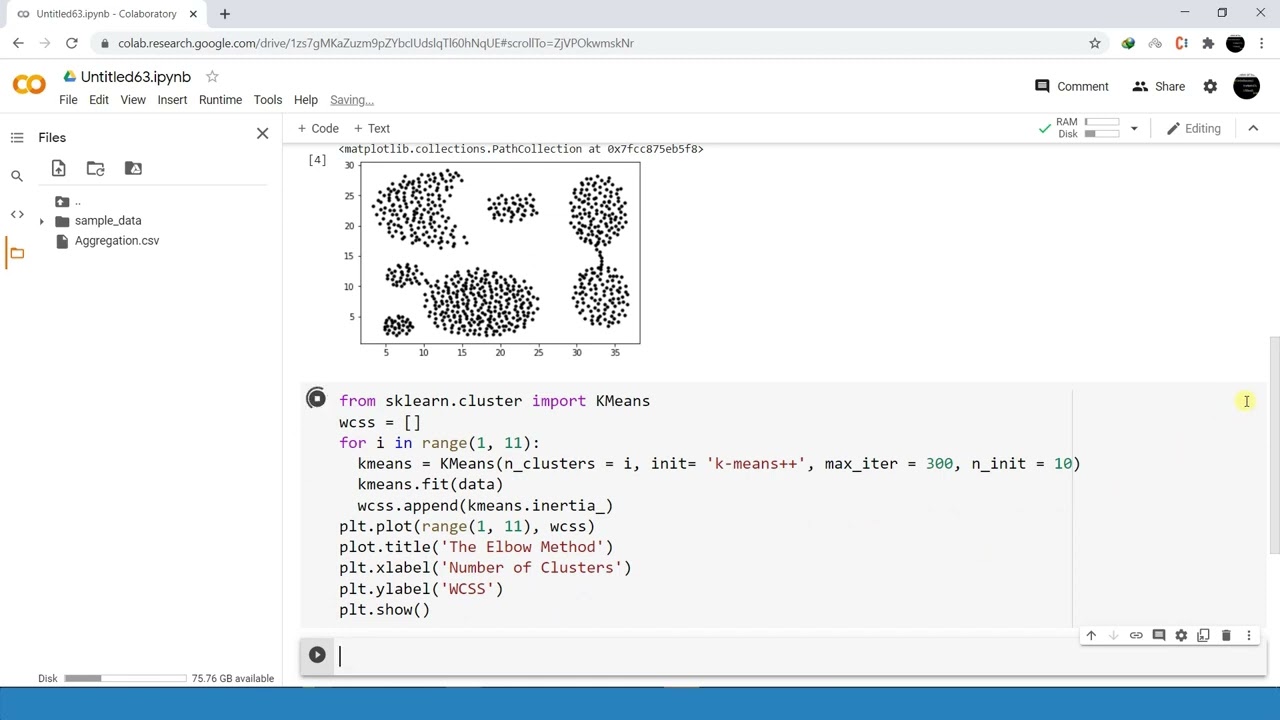Open a new browser tab

(225, 14)
